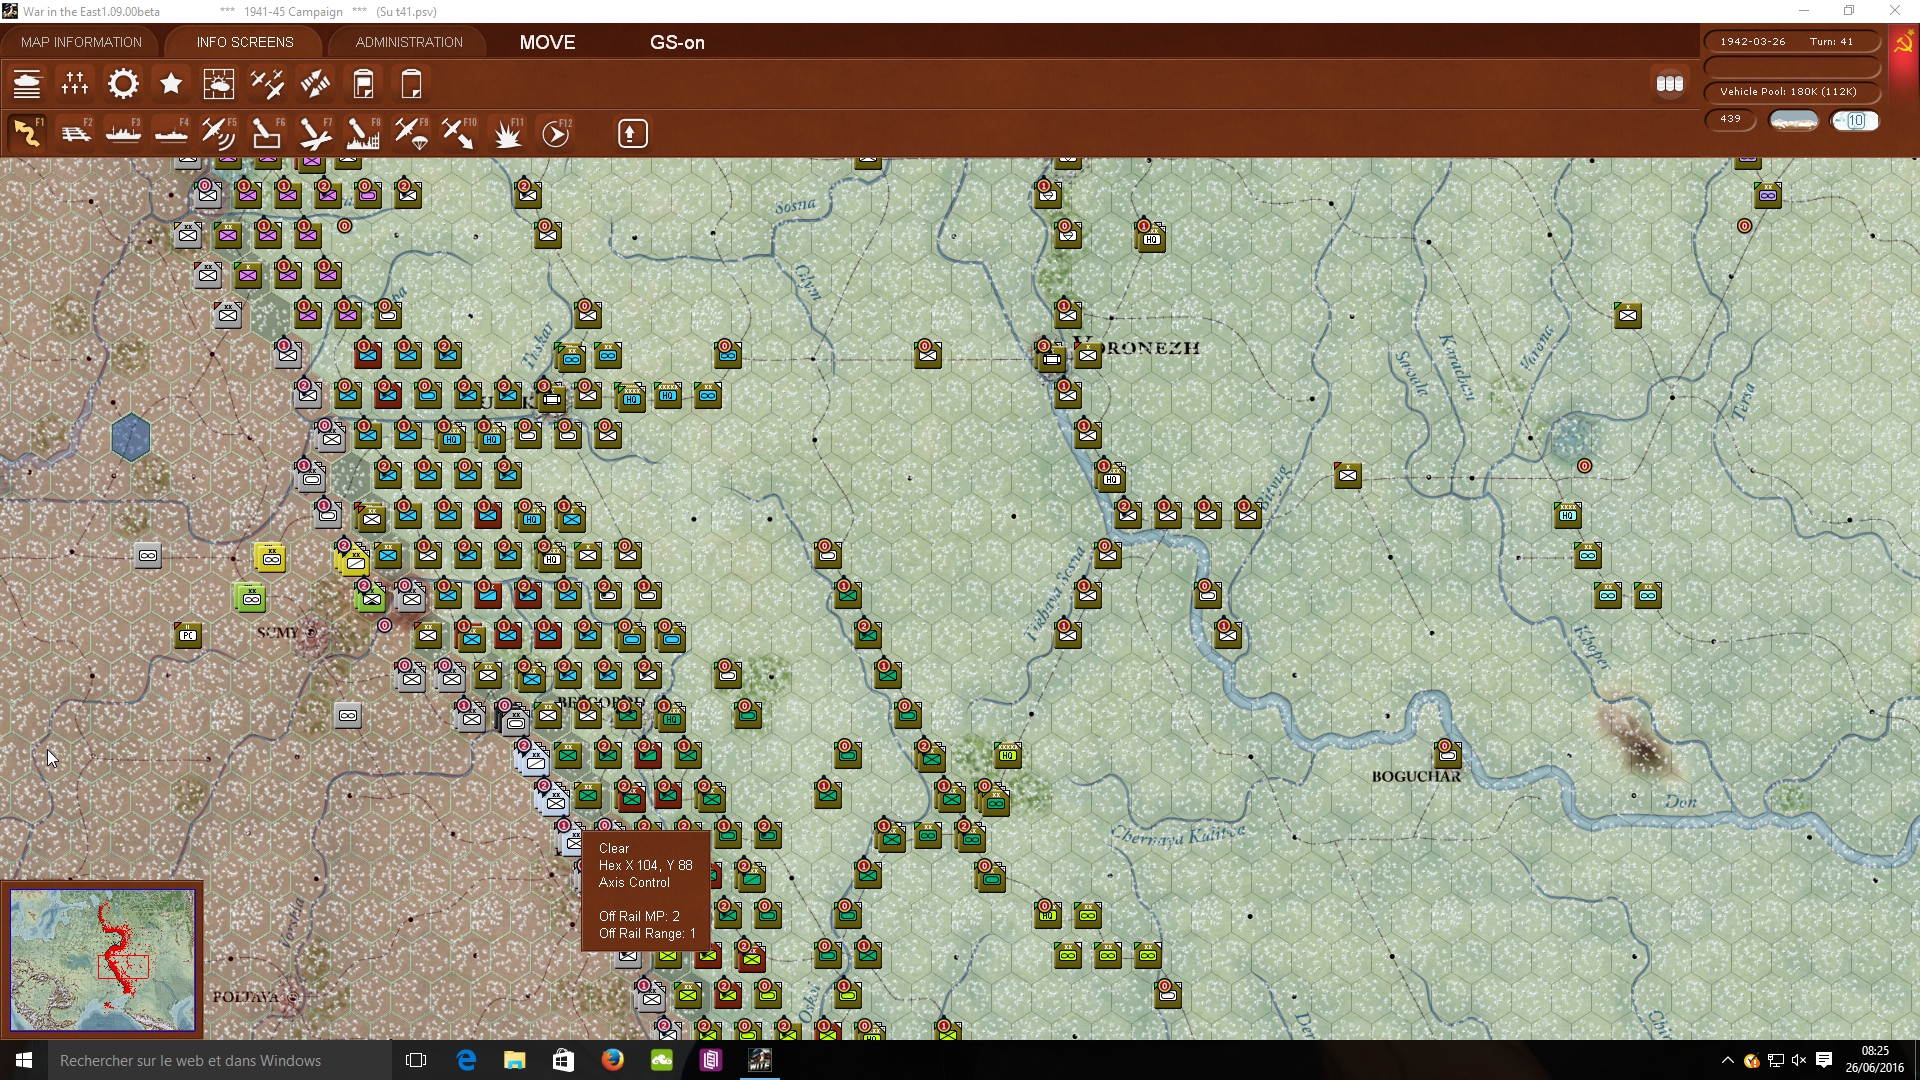This screenshot has height=1080, width=1920.
Task: Select F7 bomb airfield mode
Action: tap(315, 133)
